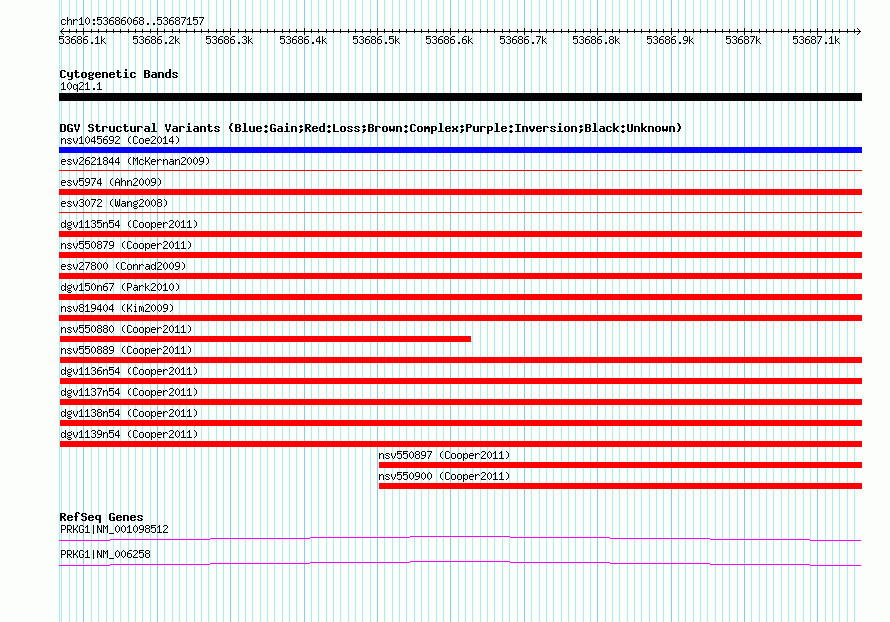Screen dimensions: 890x622
Task: Open variant nsv819404 (Kim2009) label
Action: (x=117, y=308)
